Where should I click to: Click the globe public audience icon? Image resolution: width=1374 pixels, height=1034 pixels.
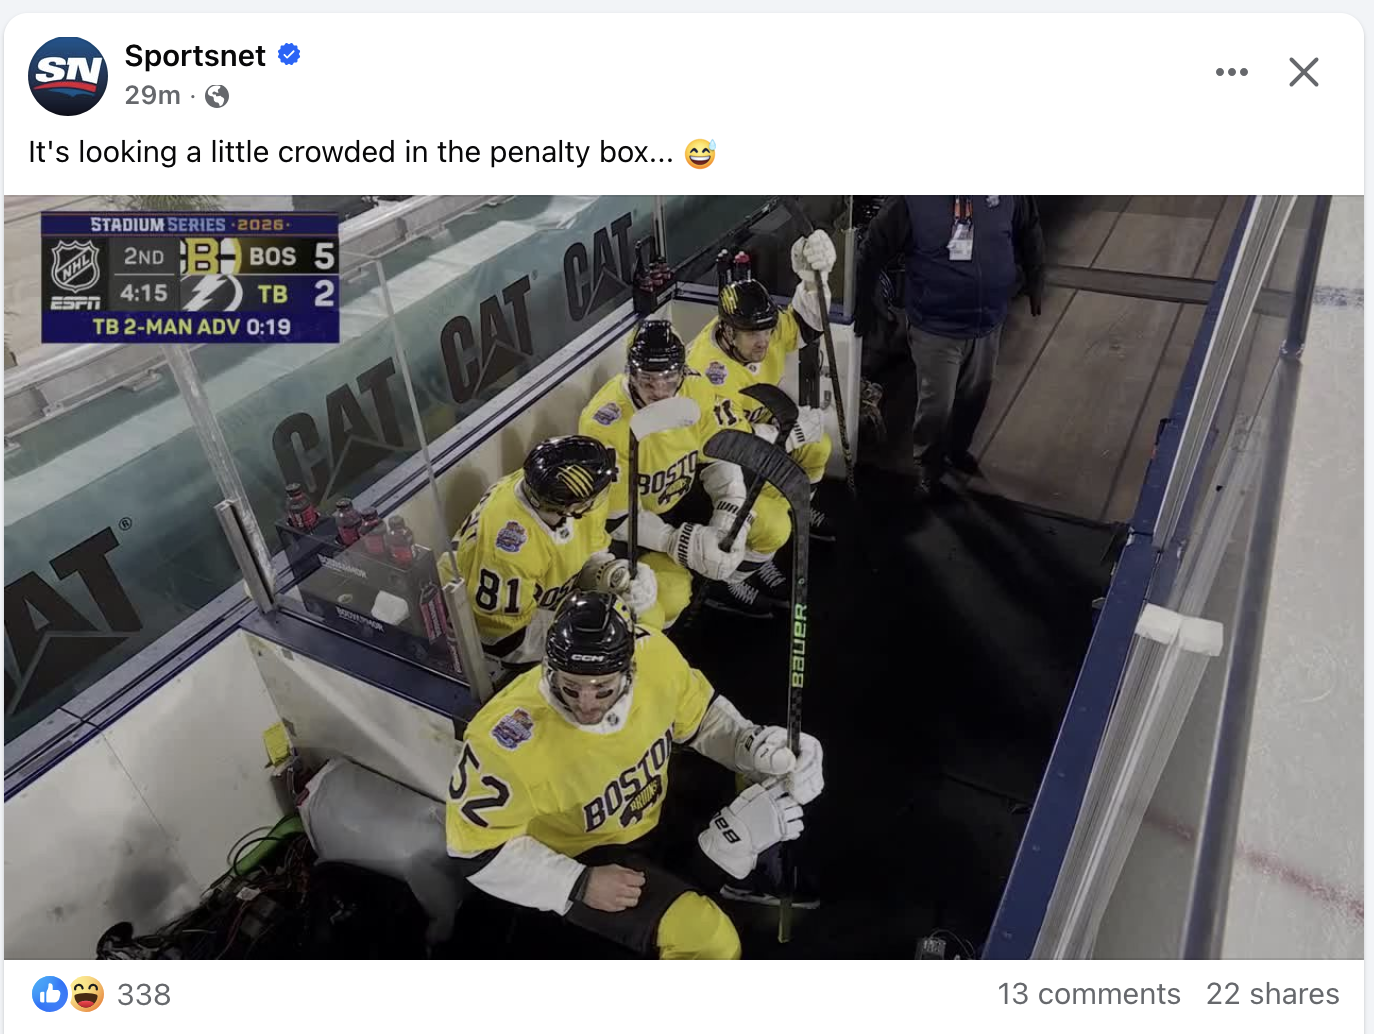(x=217, y=96)
